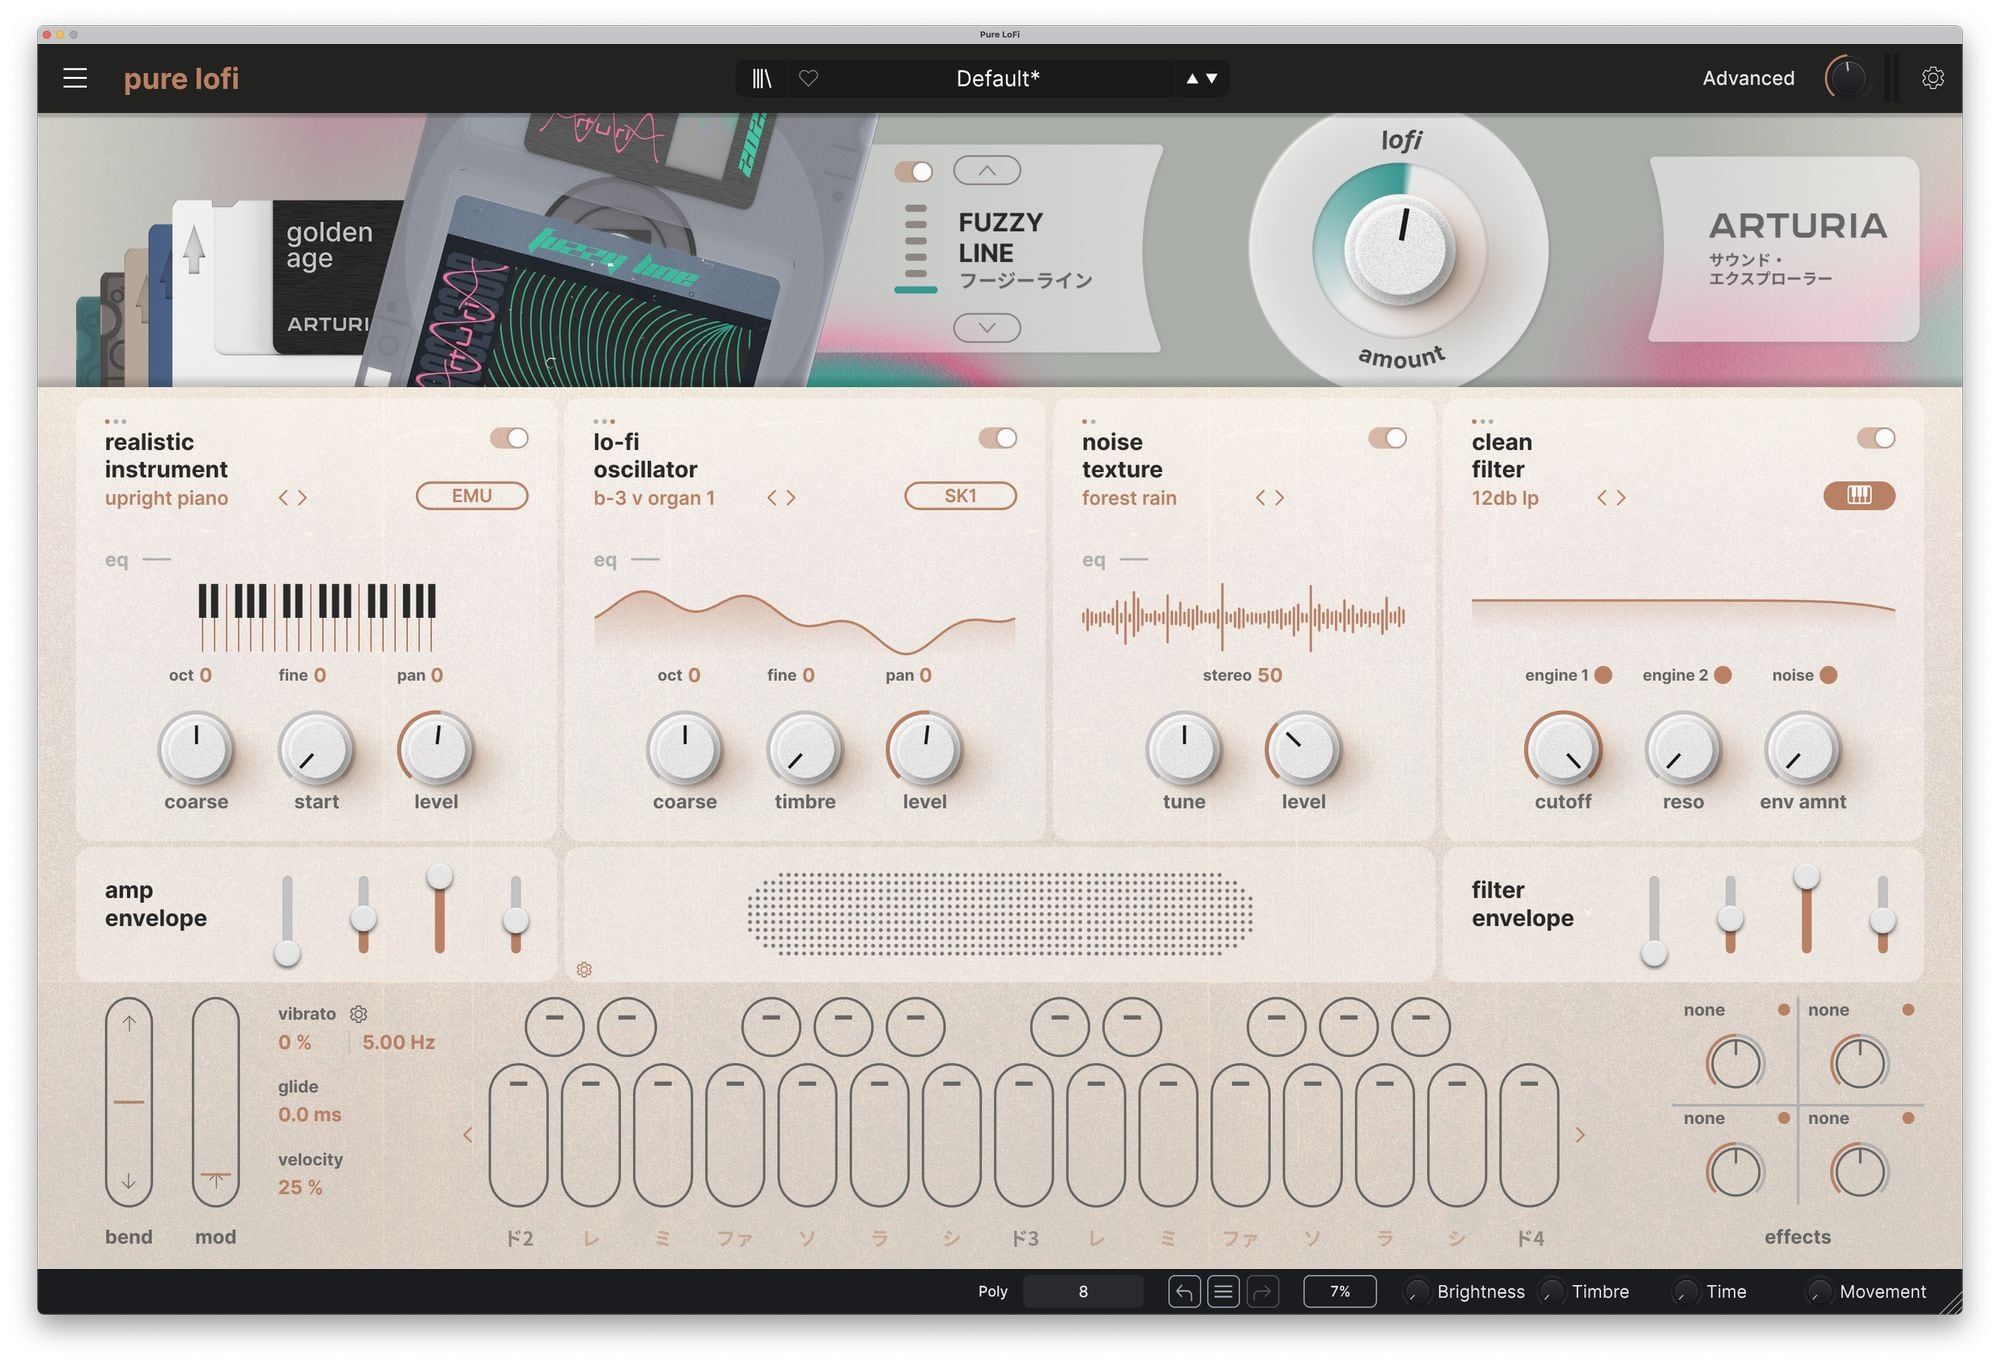
Task: Open visualizer settings gear icon
Action: (x=584, y=970)
